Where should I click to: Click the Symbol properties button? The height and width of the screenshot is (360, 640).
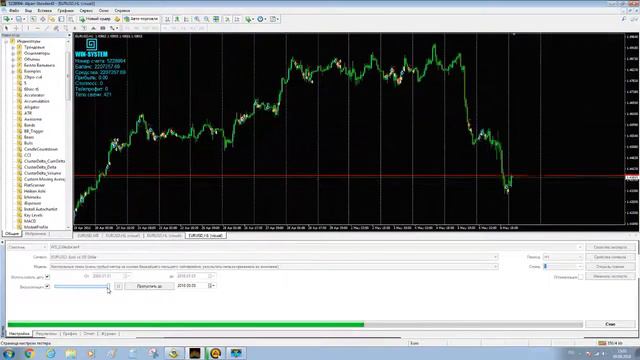610,257
